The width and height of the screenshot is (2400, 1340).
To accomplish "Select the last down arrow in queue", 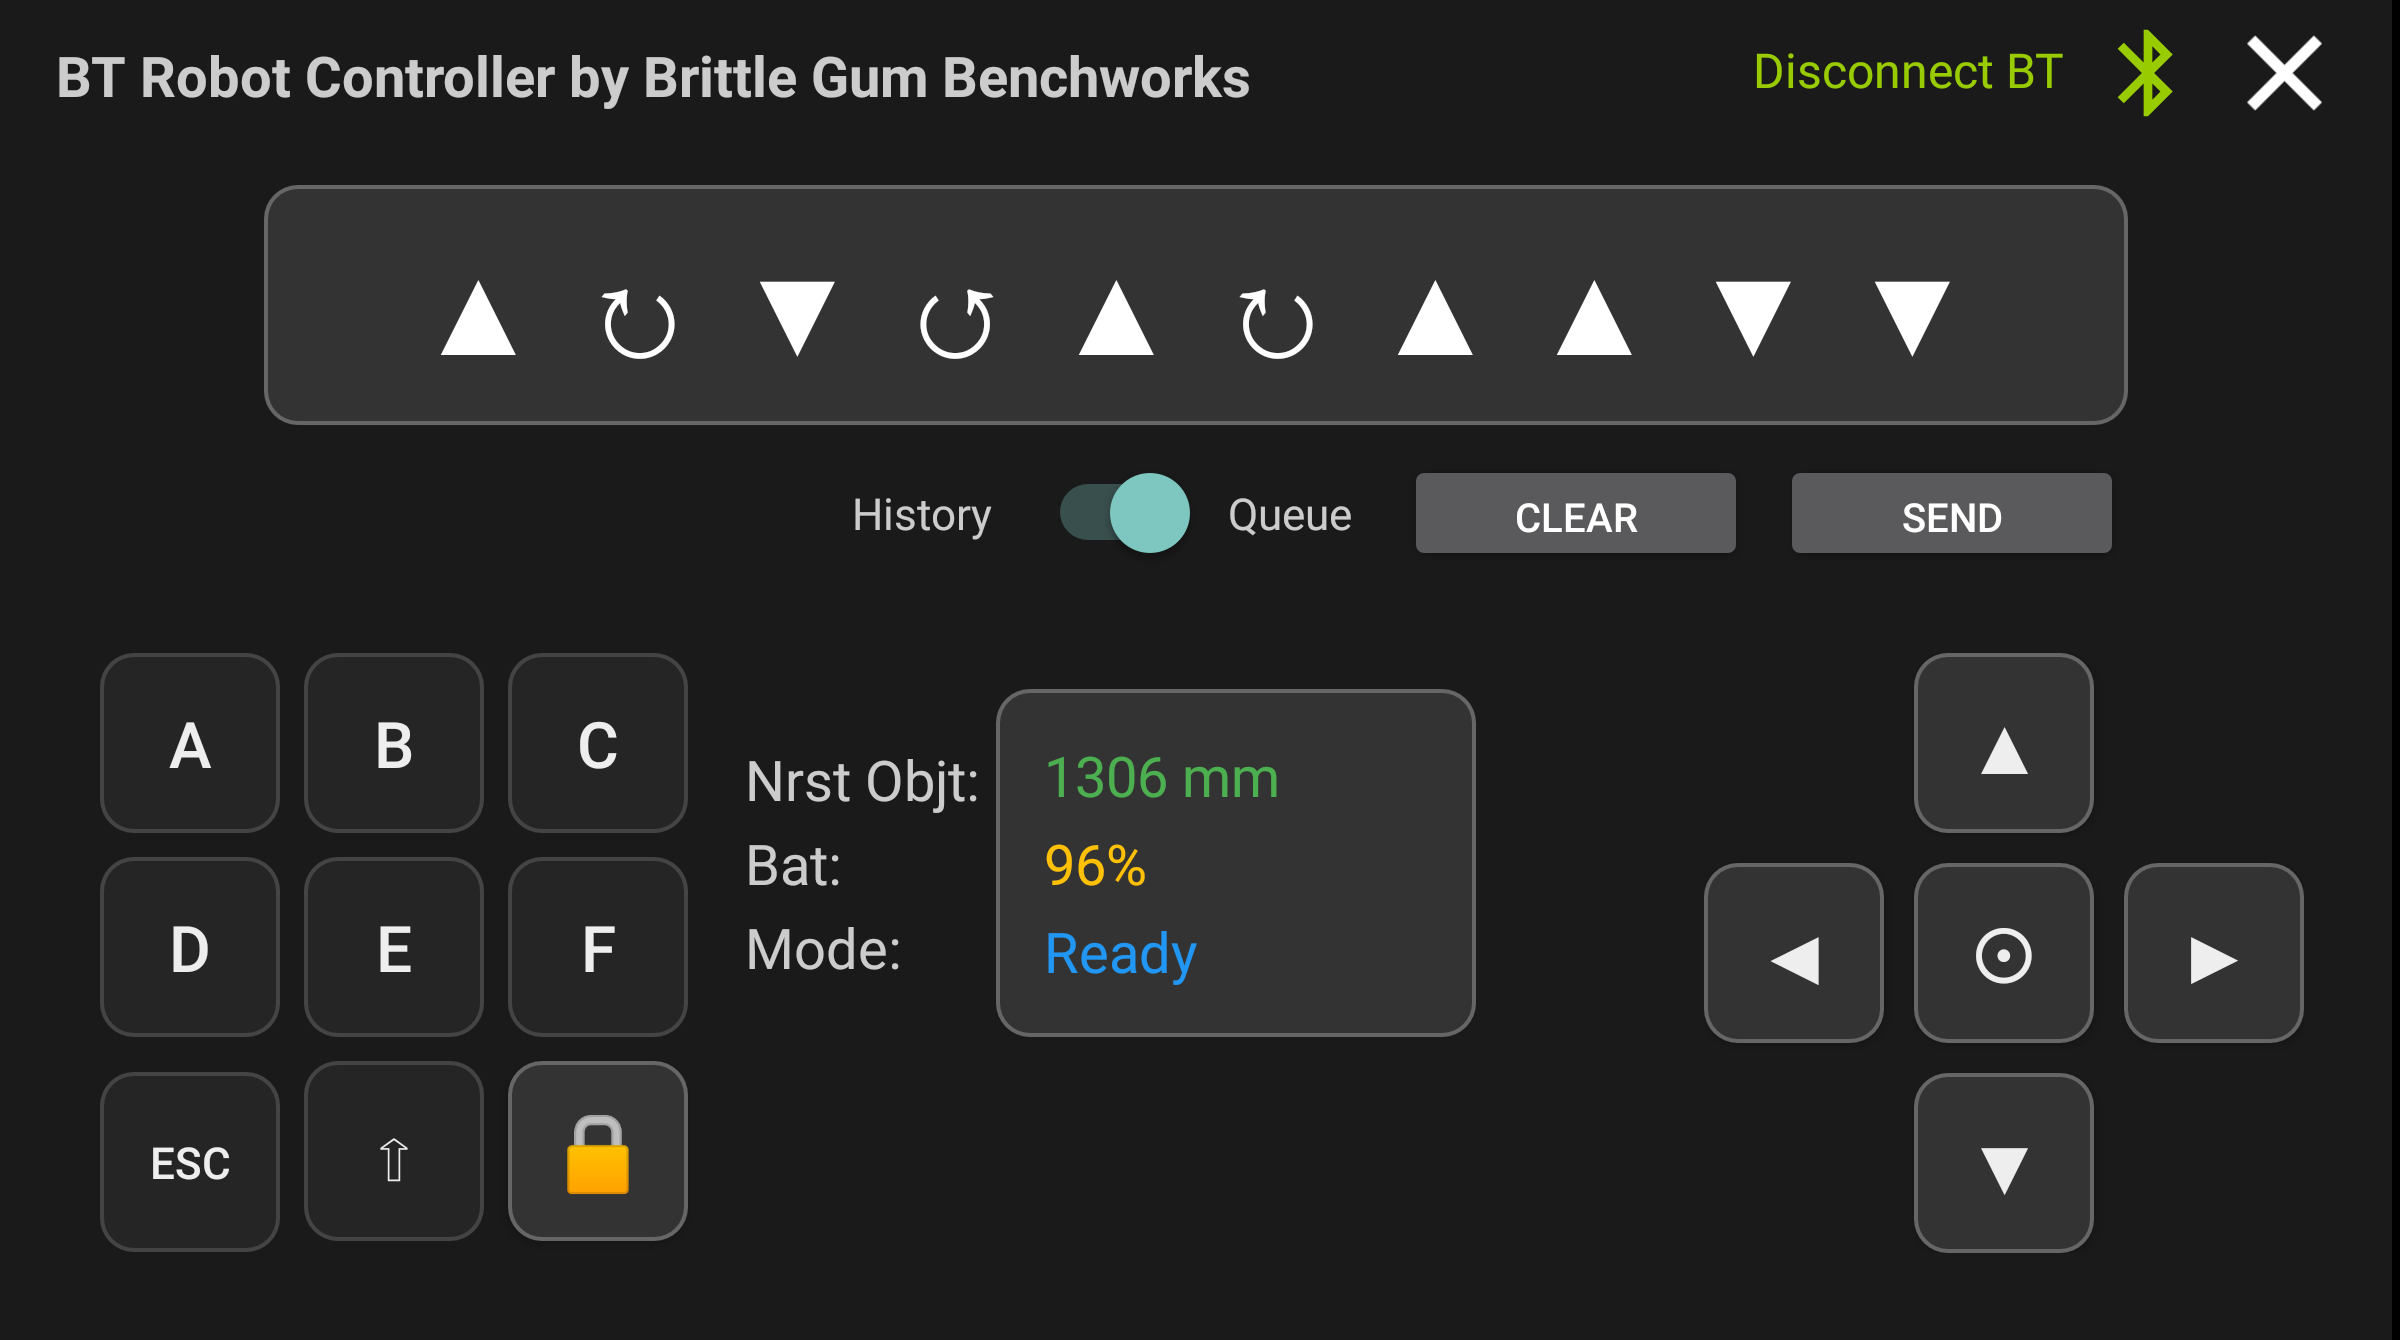I will coord(1912,318).
